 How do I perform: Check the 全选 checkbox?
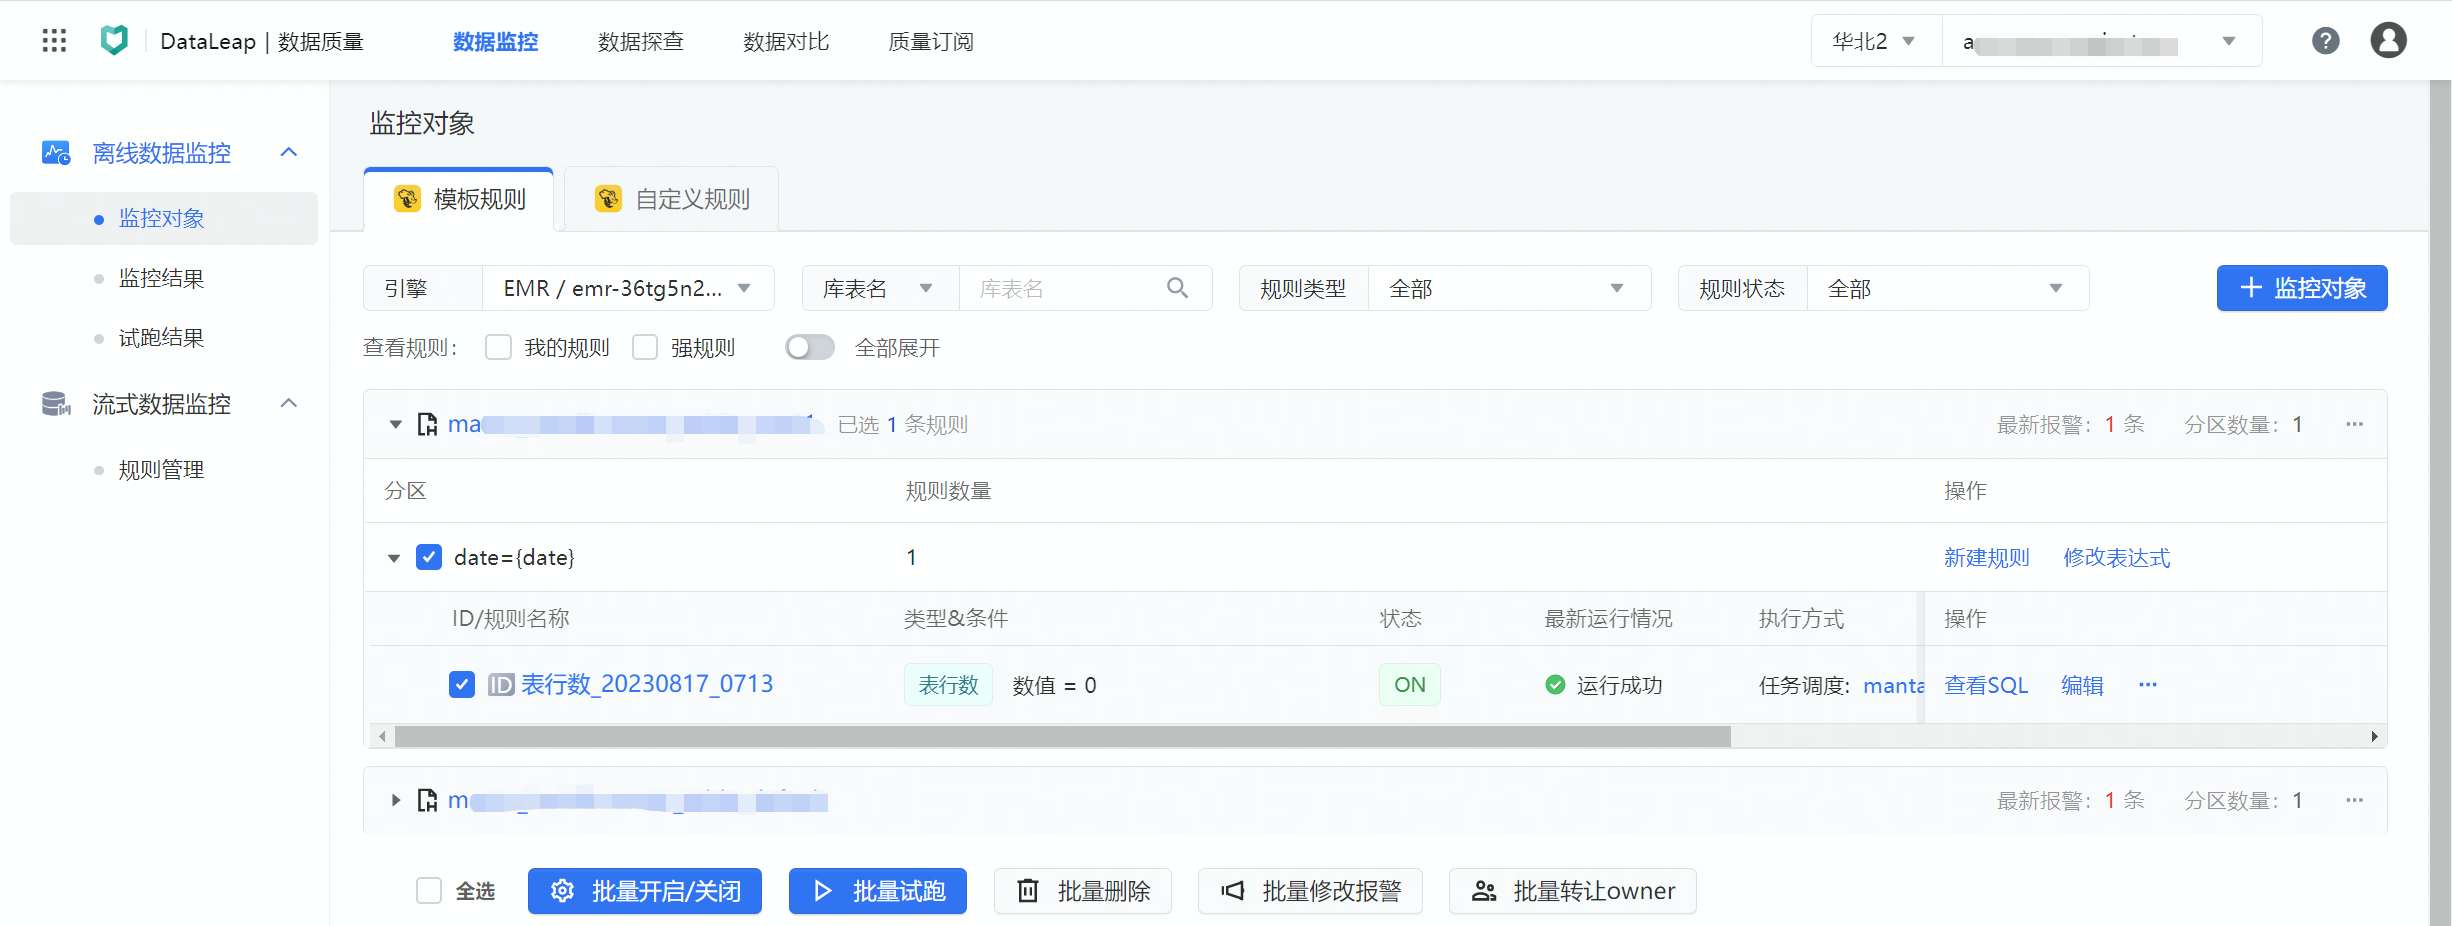click(429, 891)
